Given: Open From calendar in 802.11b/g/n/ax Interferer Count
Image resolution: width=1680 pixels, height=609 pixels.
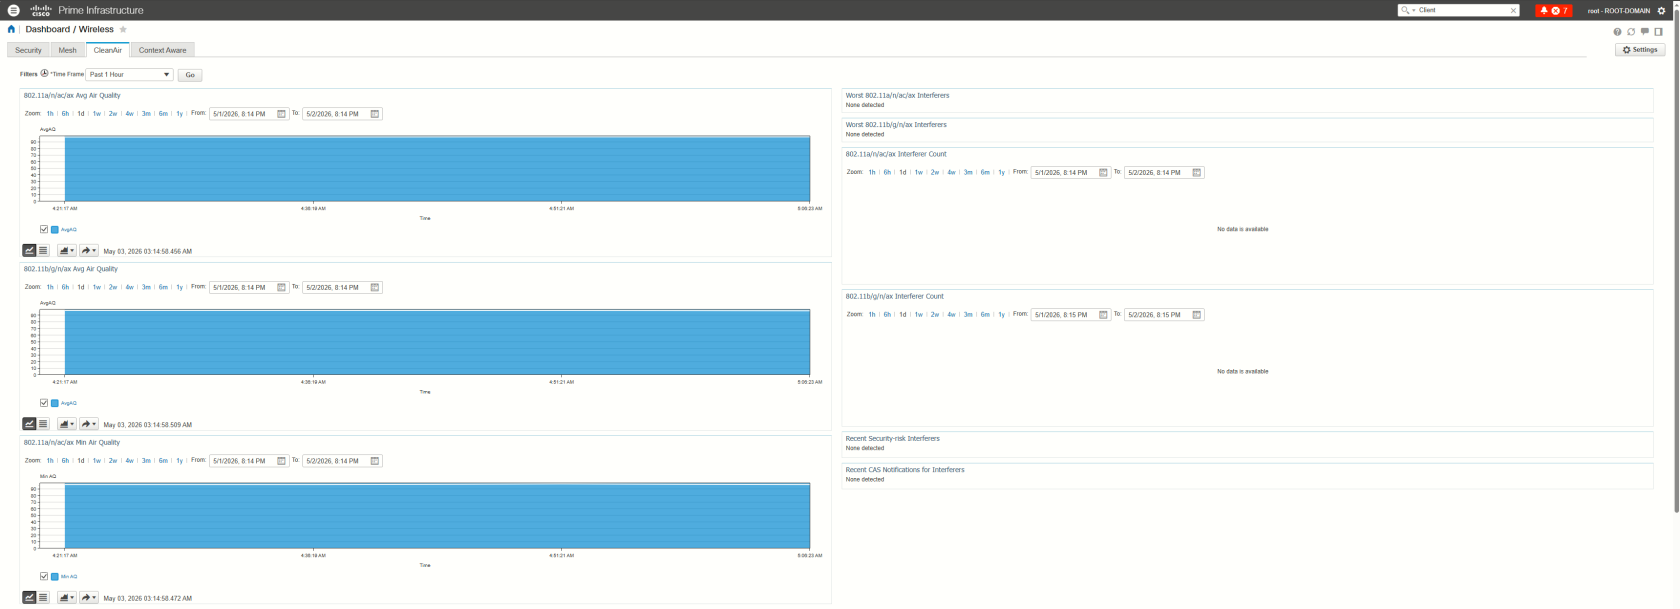Looking at the screenshot, I should (1104, 315).
